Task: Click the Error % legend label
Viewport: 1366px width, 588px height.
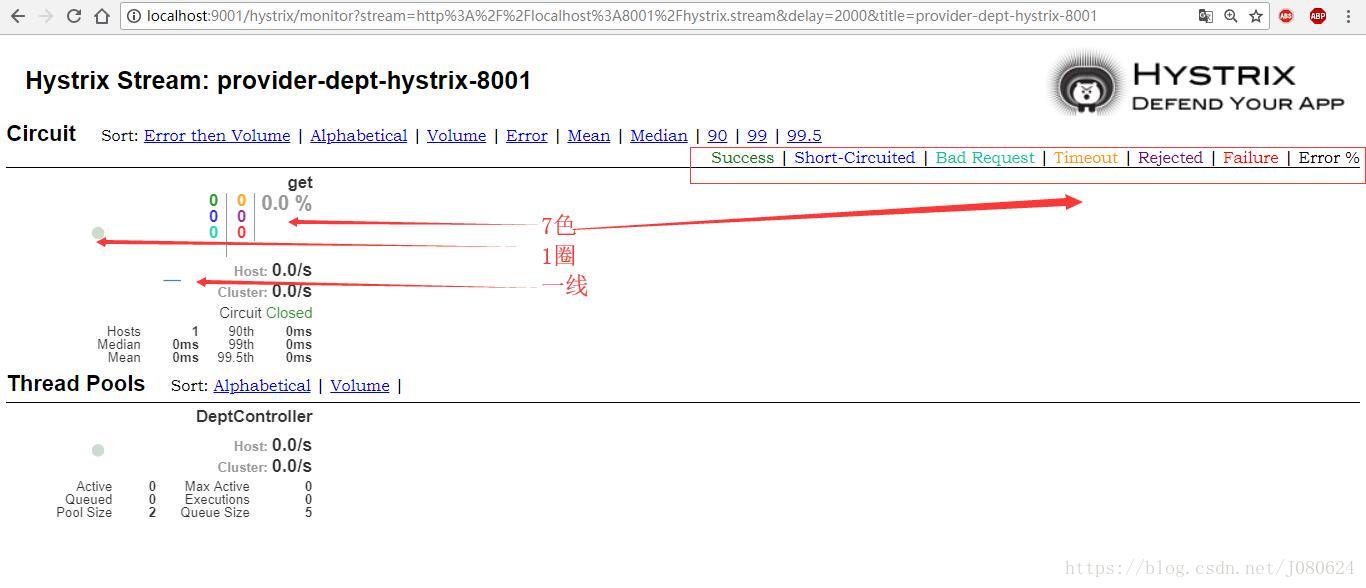Action: click(x=1329, y=158)
